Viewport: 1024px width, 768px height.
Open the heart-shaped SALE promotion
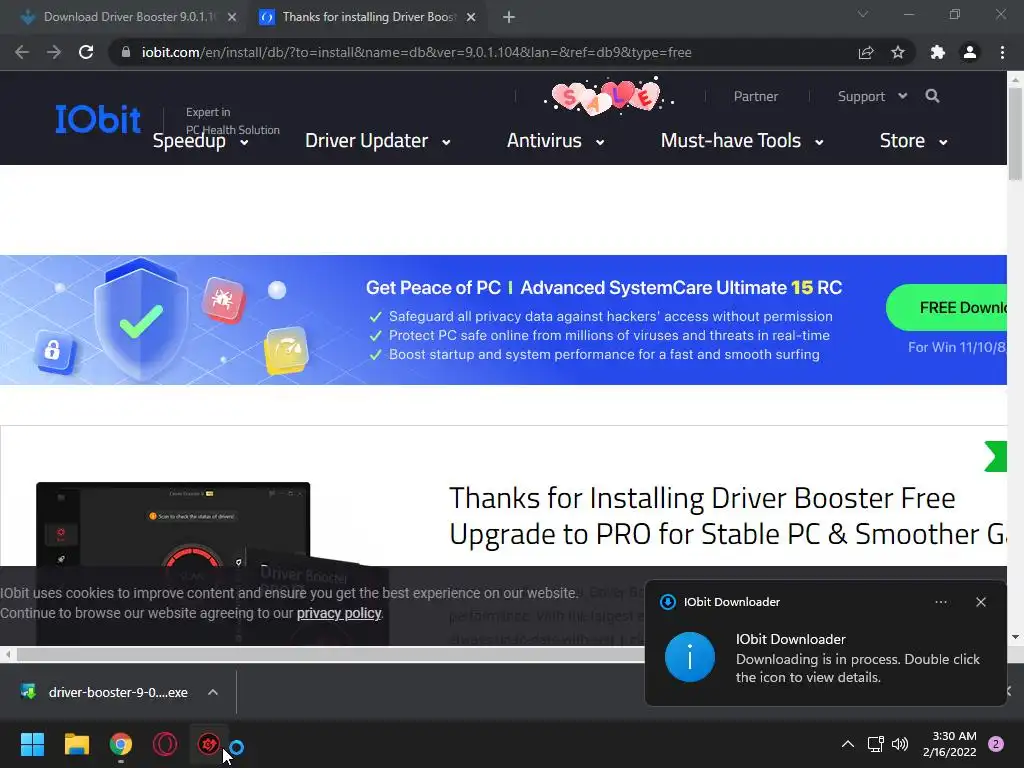pos(608,96)
